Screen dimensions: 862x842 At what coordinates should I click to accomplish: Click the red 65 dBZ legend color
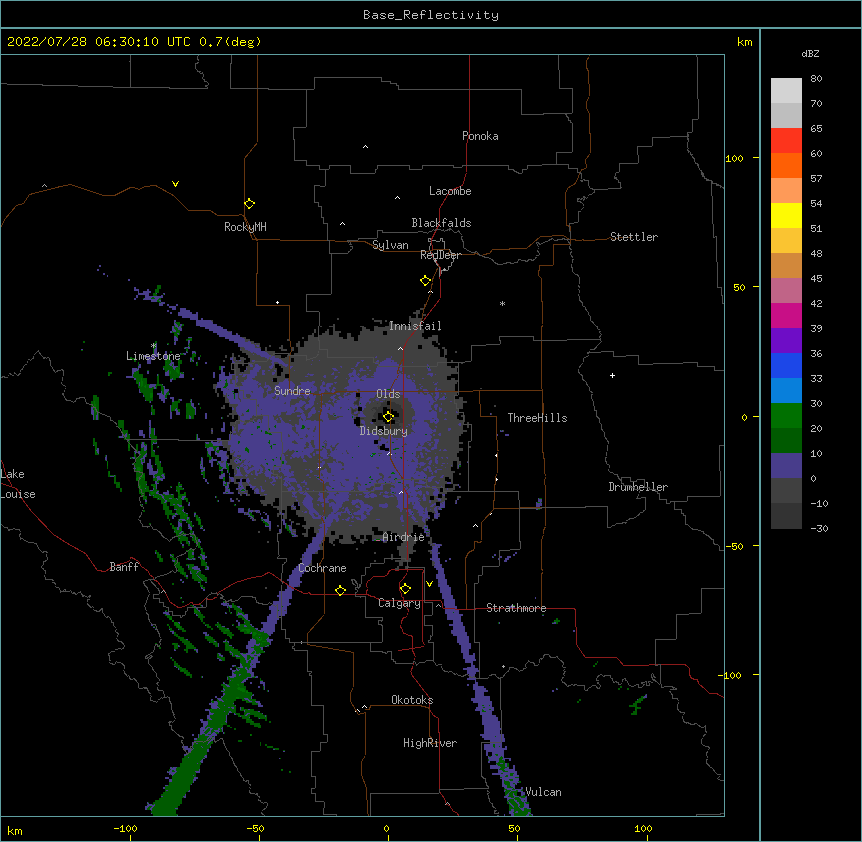786,140
